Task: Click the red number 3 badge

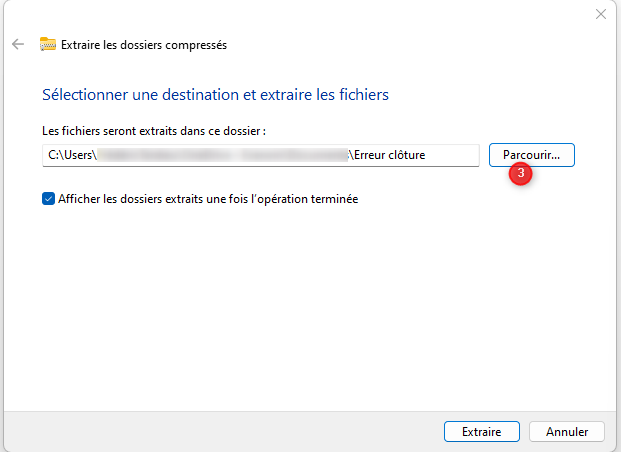Action: 520,173
